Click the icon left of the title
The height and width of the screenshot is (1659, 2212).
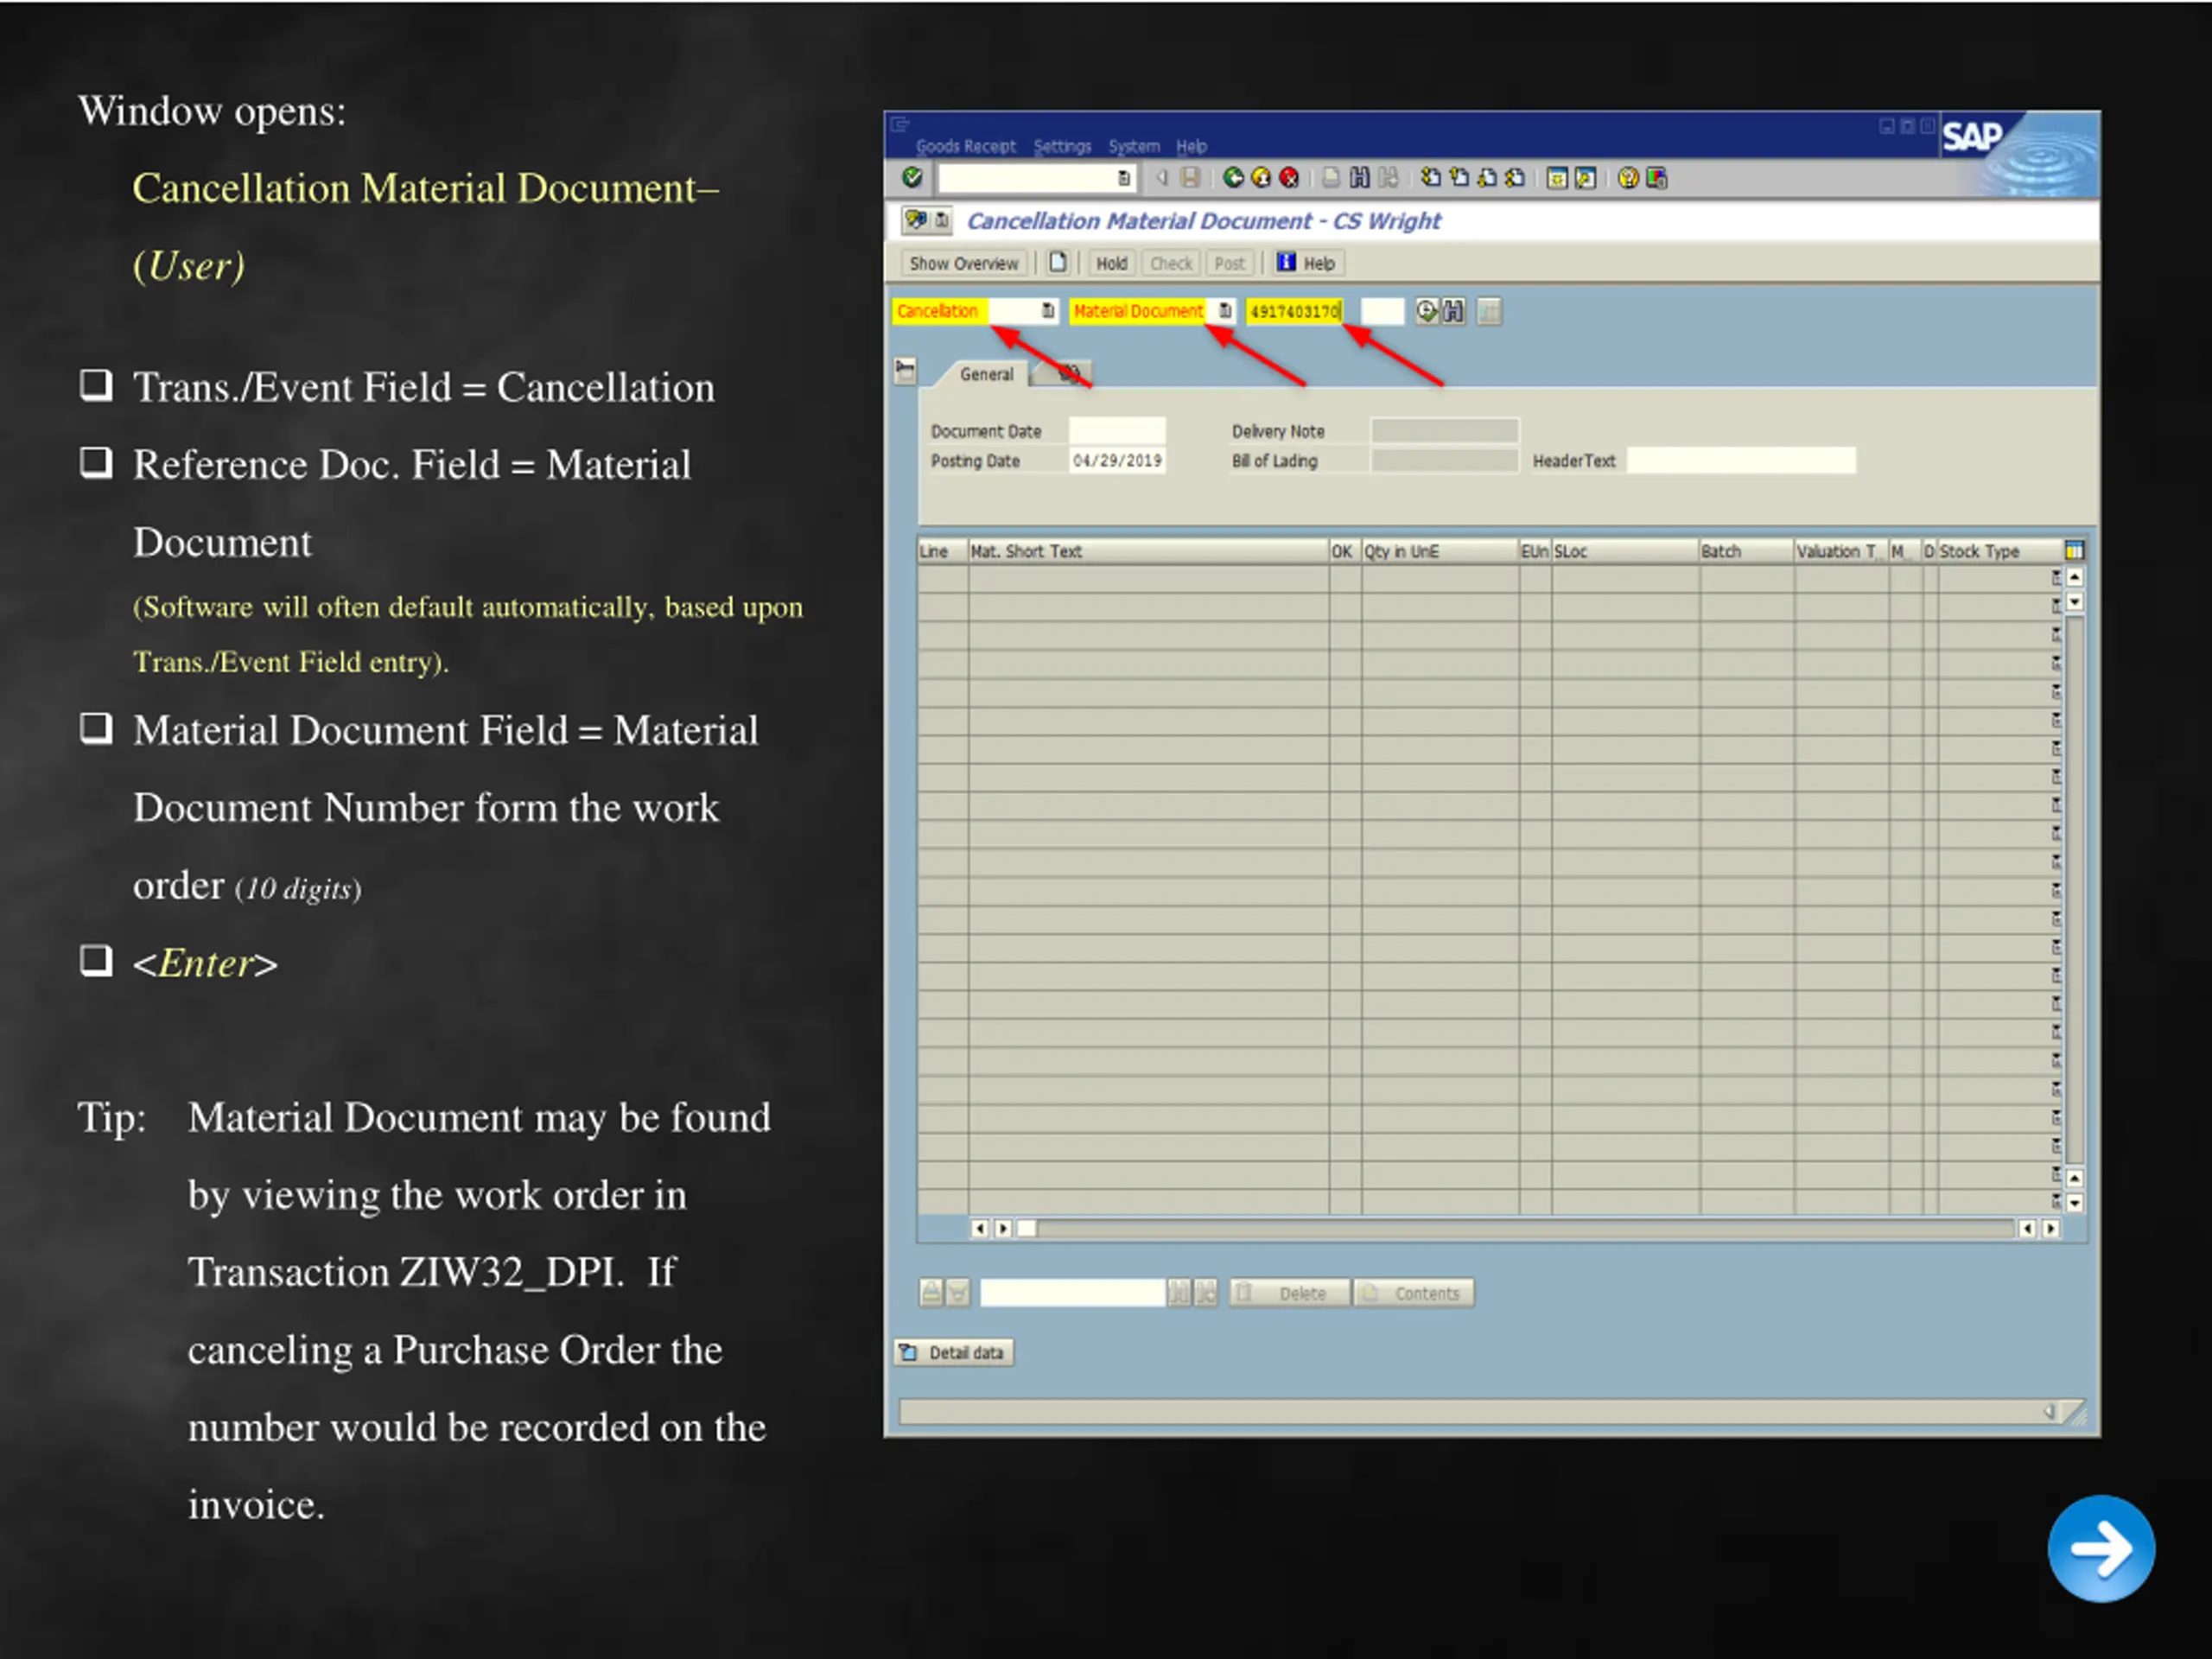915,220
